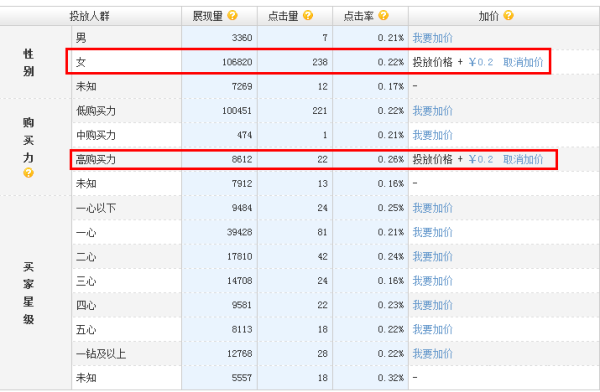Image resolution: width=600 pixels, height=392 pixels.
Task: Click impressions value 106820
Action: [237, 62]
